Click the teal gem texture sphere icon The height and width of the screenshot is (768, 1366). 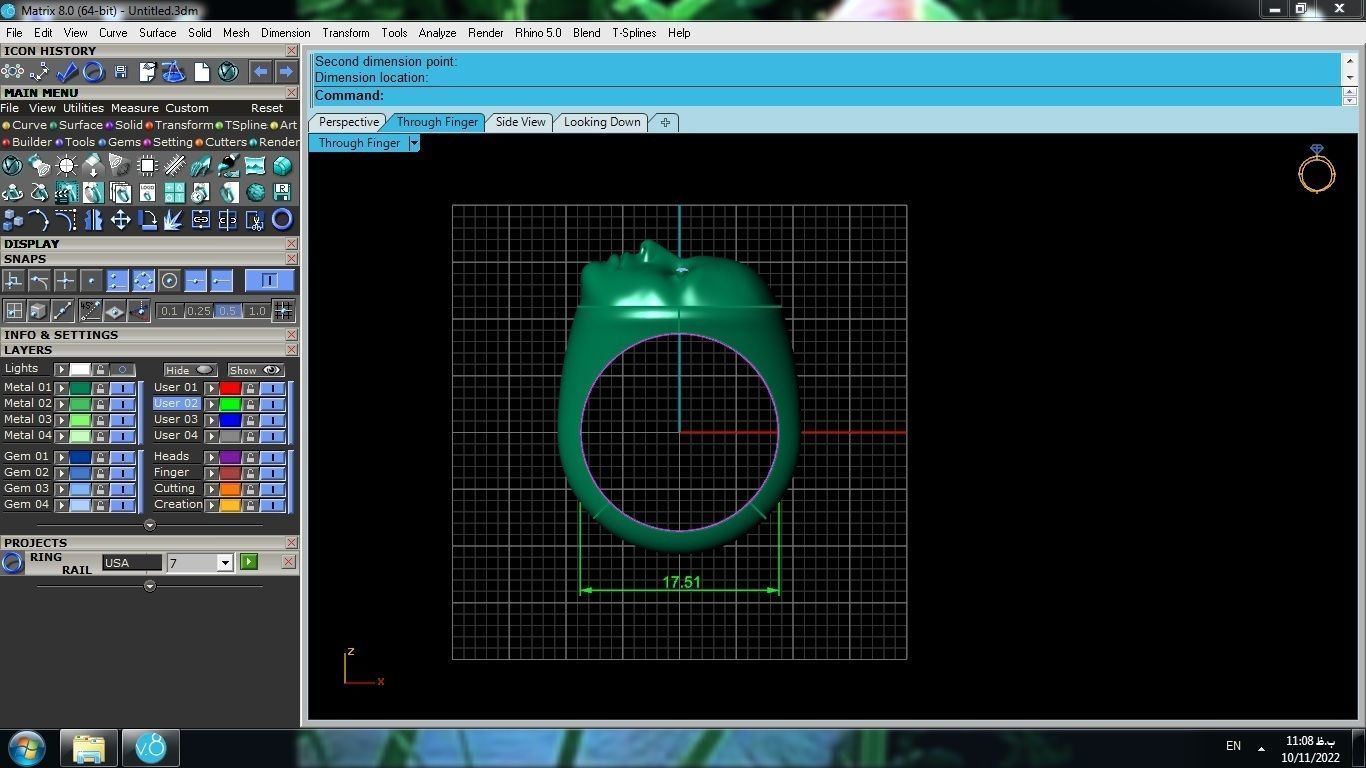coord(255,192)
